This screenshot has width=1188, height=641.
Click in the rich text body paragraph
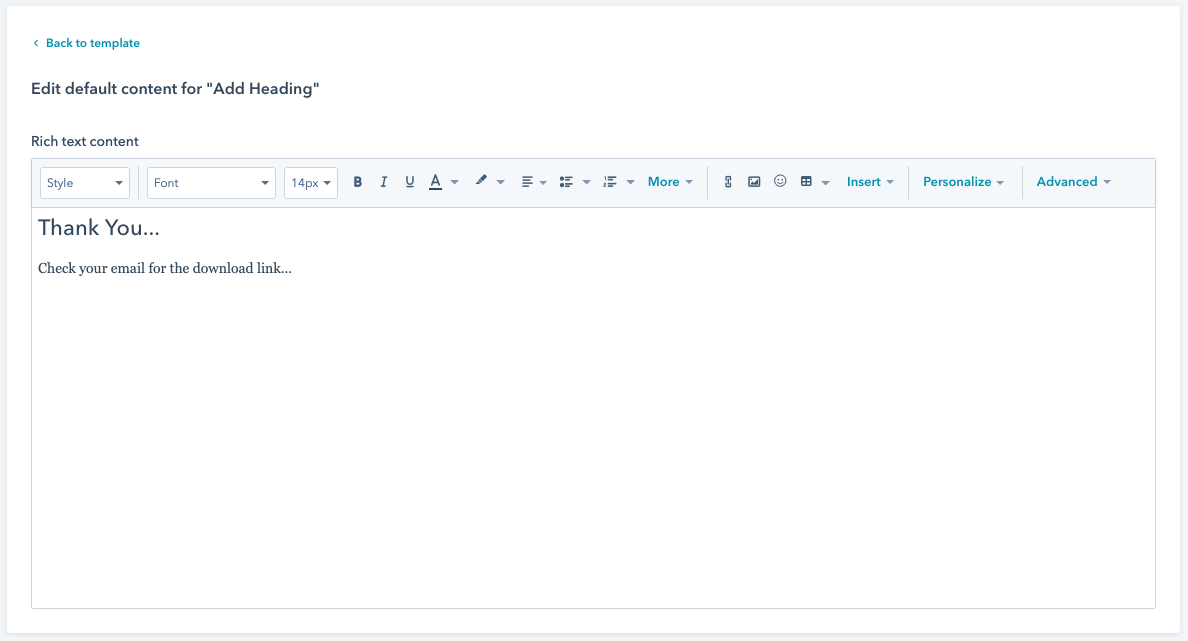pyautogui.click(x=165, y=269)
